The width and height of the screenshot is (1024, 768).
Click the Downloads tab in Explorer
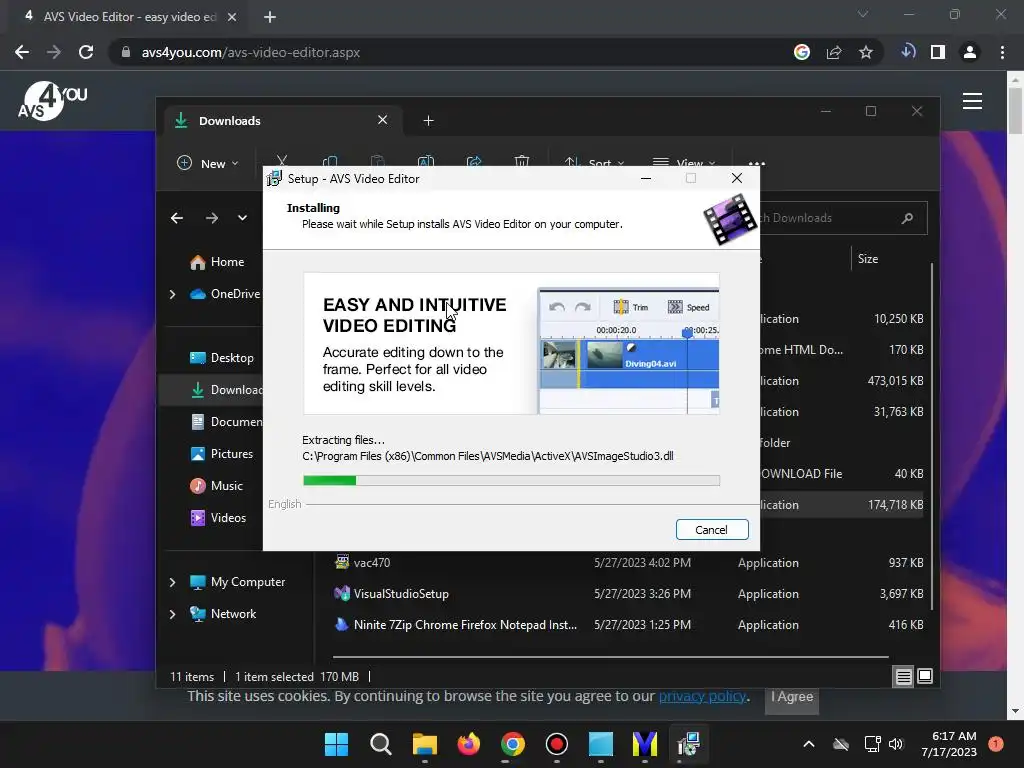click(x=282, y=121)
